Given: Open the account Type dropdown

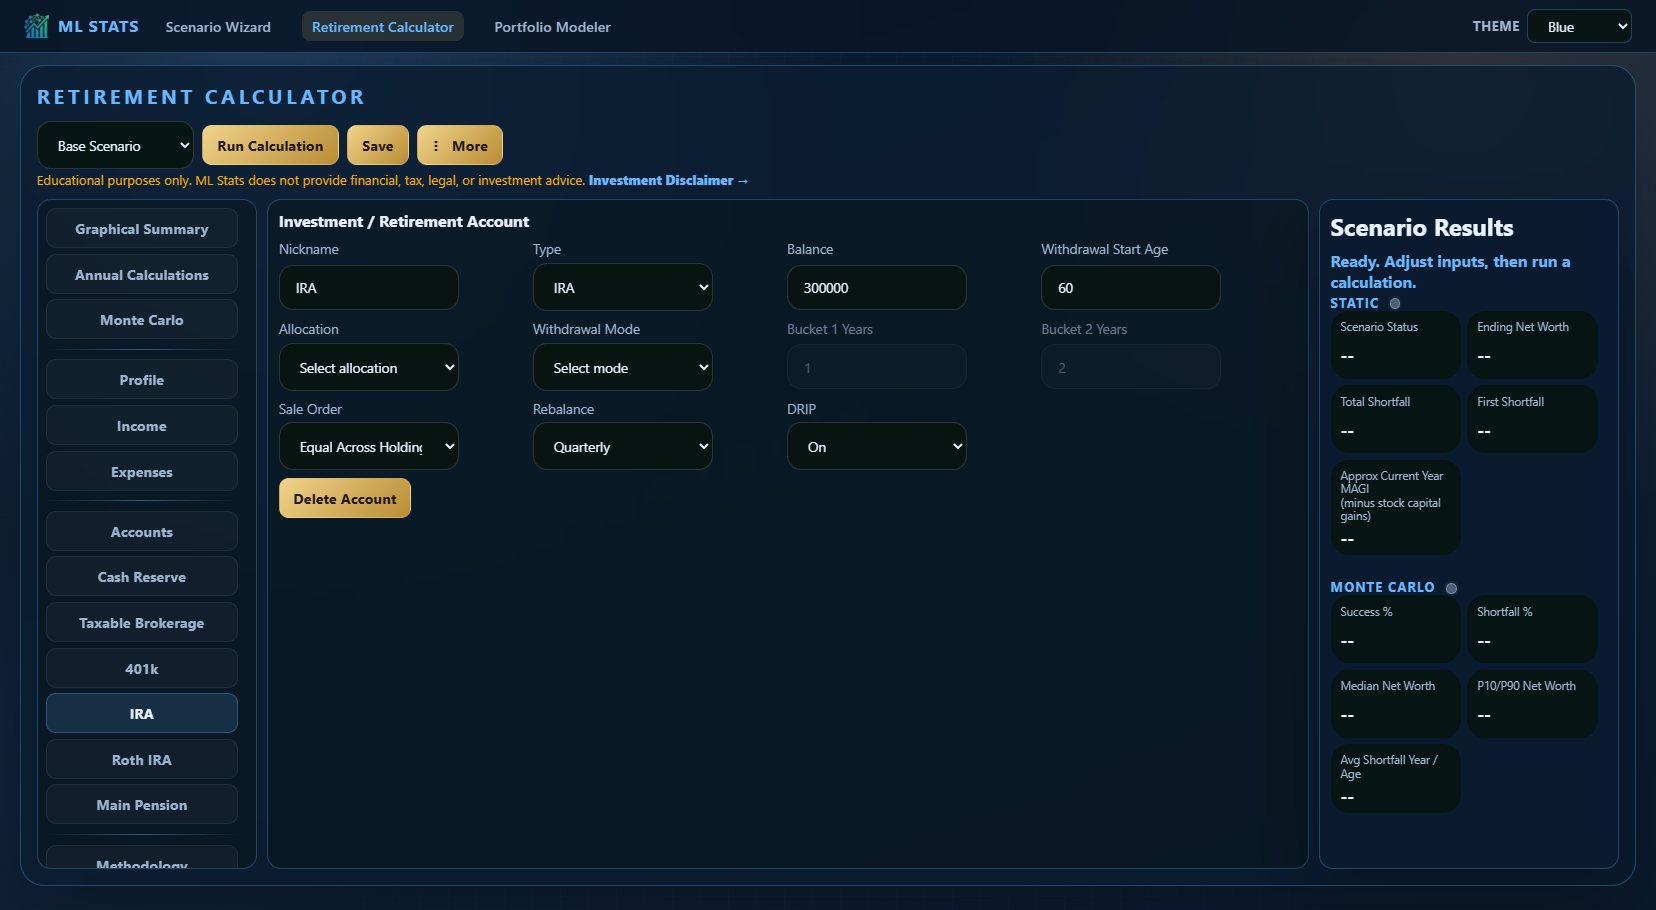Looking at the screenshot, I should pyautogui.click(x=623, y=288).
